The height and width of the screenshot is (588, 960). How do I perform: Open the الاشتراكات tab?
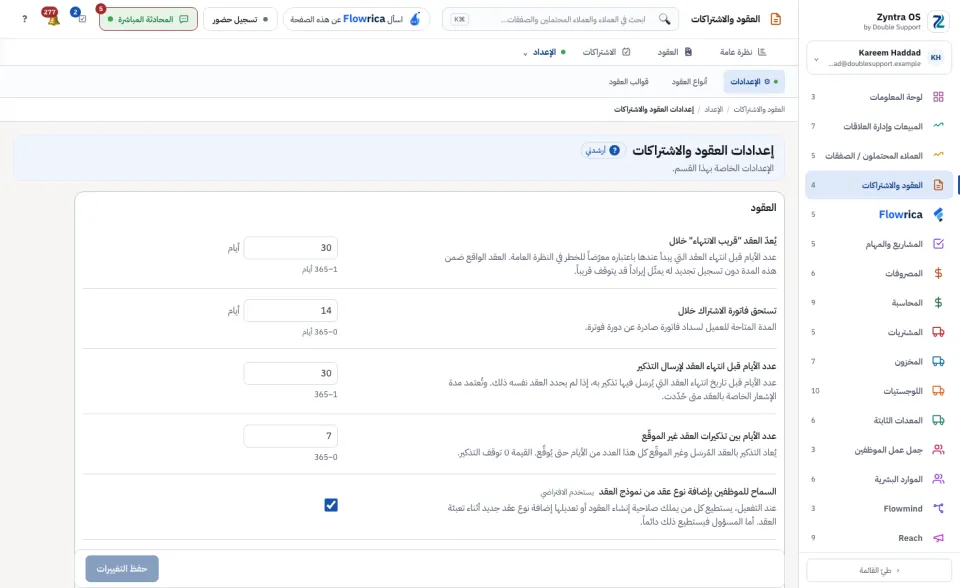click(x=606, y=52)
